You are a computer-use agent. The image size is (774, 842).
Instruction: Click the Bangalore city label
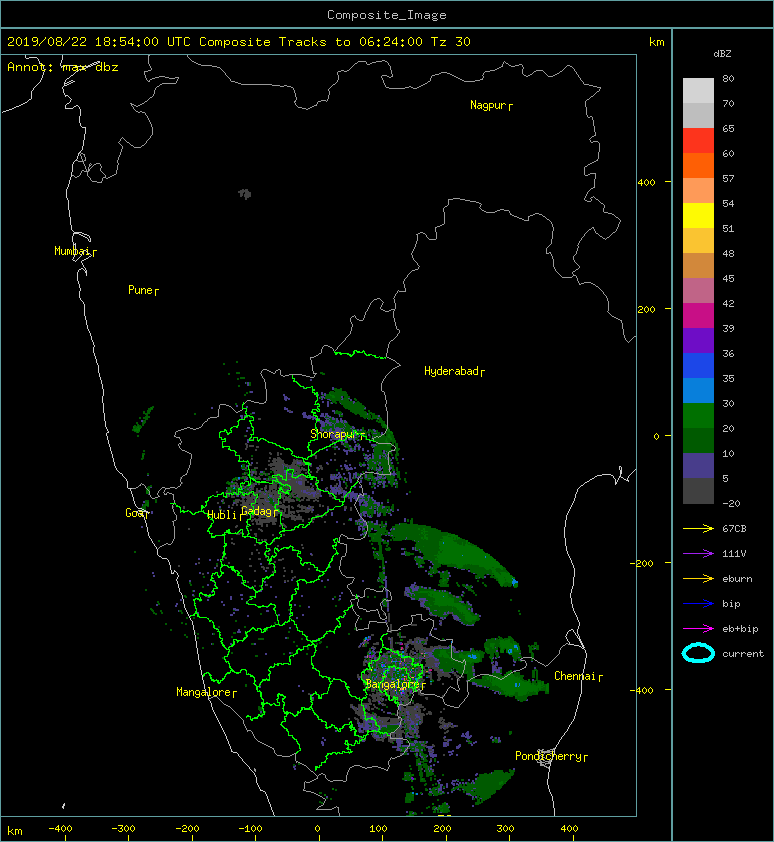393,684
